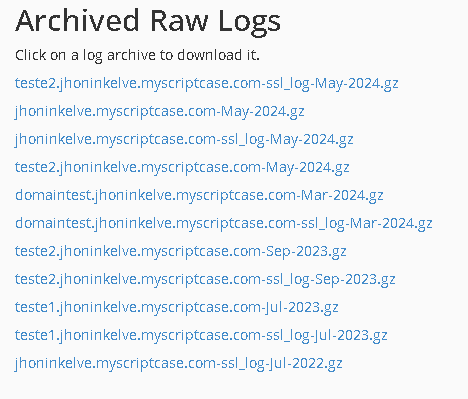Open teste1 ssl_log Jul-2023 archive
The image size is (468, 399).
click(201, 335)
